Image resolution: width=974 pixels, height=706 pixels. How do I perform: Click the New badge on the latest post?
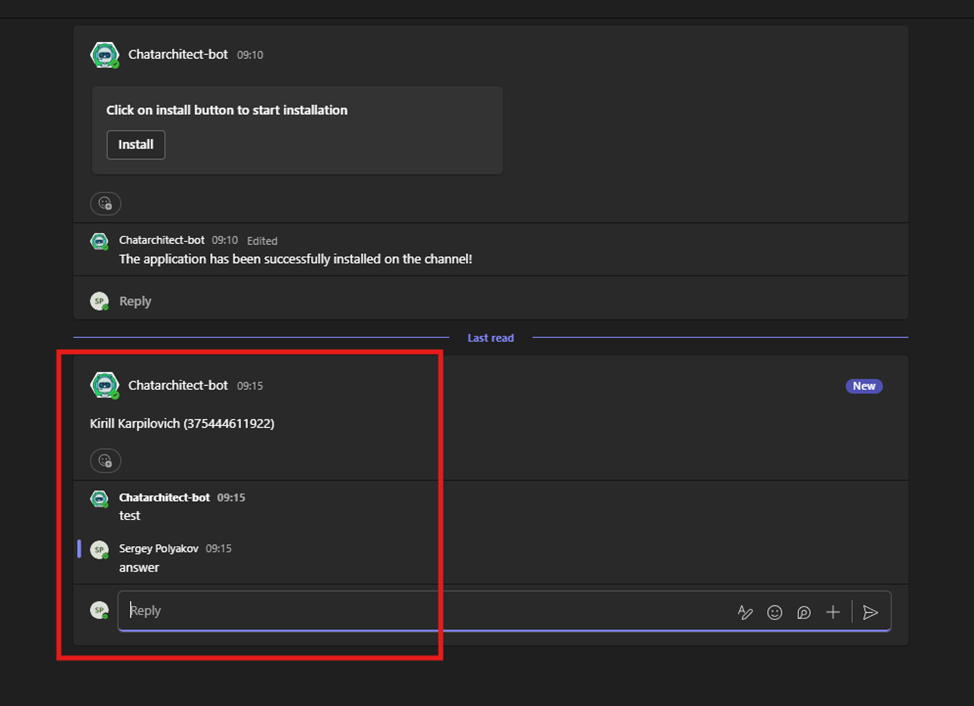click(863, 386)
